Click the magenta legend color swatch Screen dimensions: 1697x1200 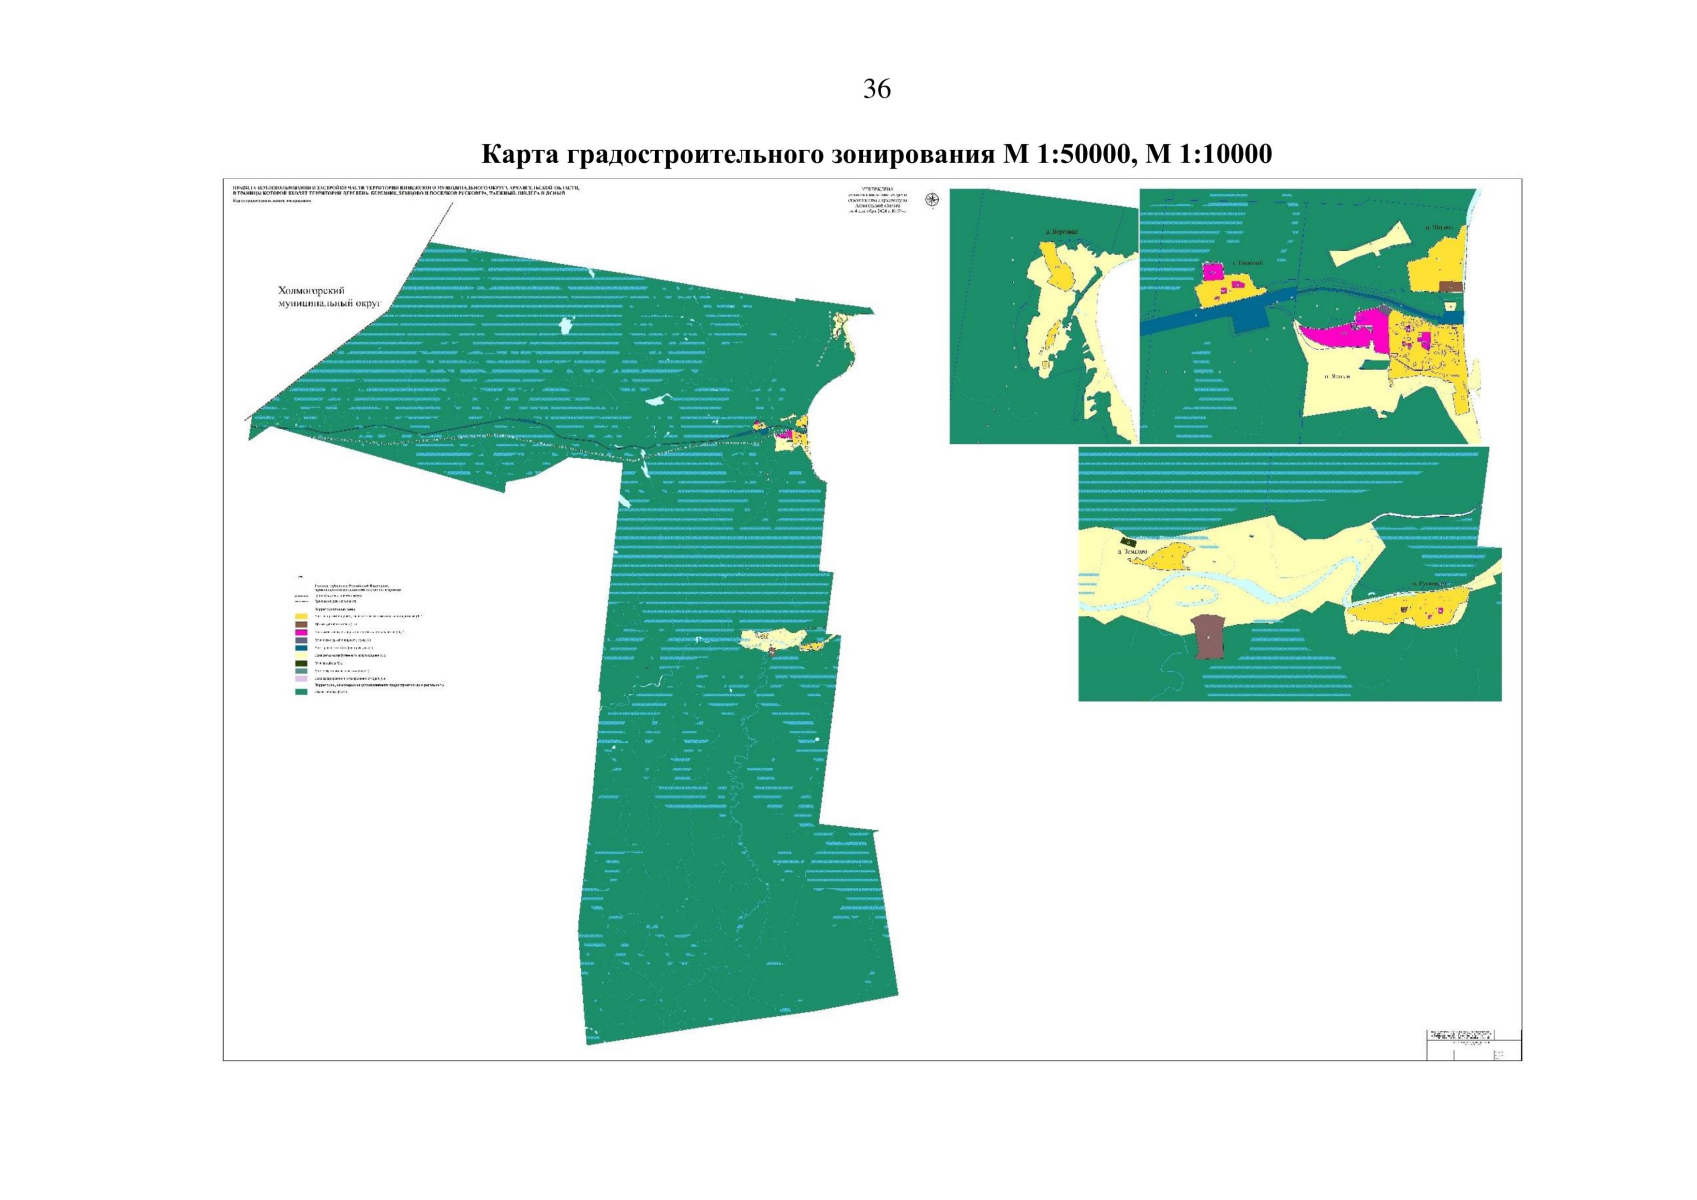[x=301, y=633]
